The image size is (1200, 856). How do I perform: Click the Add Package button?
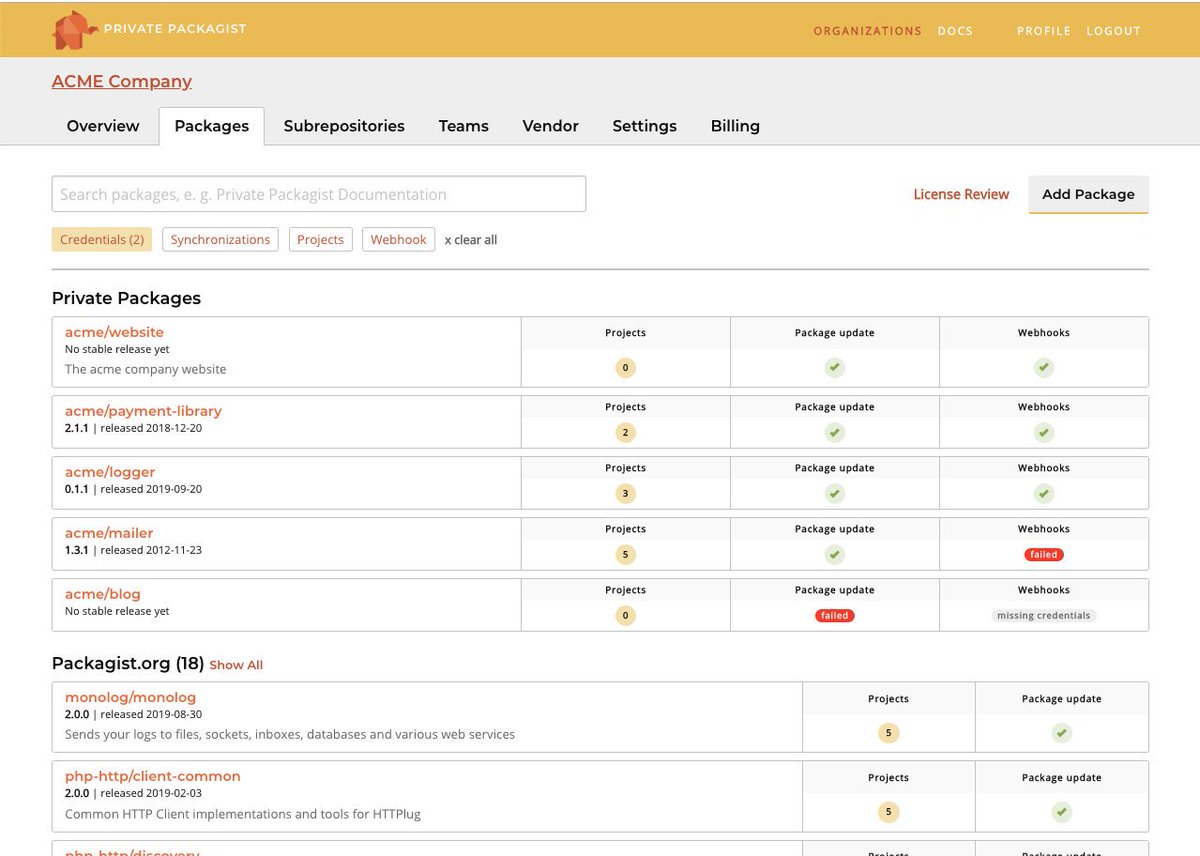1088,195
